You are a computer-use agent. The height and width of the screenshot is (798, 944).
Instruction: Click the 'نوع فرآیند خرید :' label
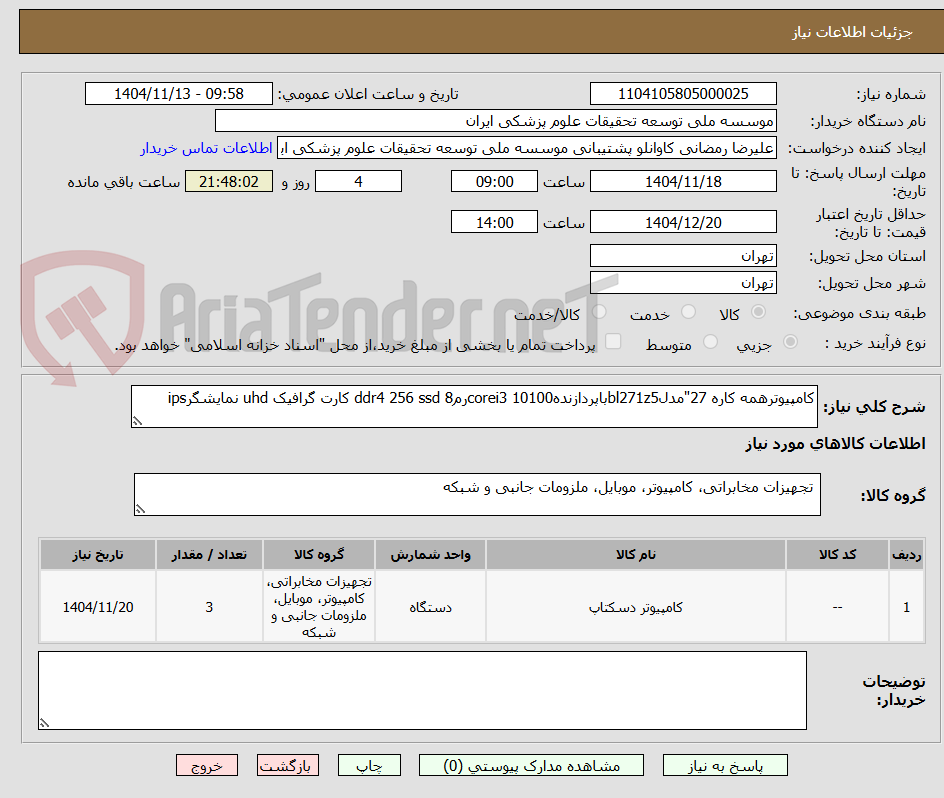tap(875, 343)
